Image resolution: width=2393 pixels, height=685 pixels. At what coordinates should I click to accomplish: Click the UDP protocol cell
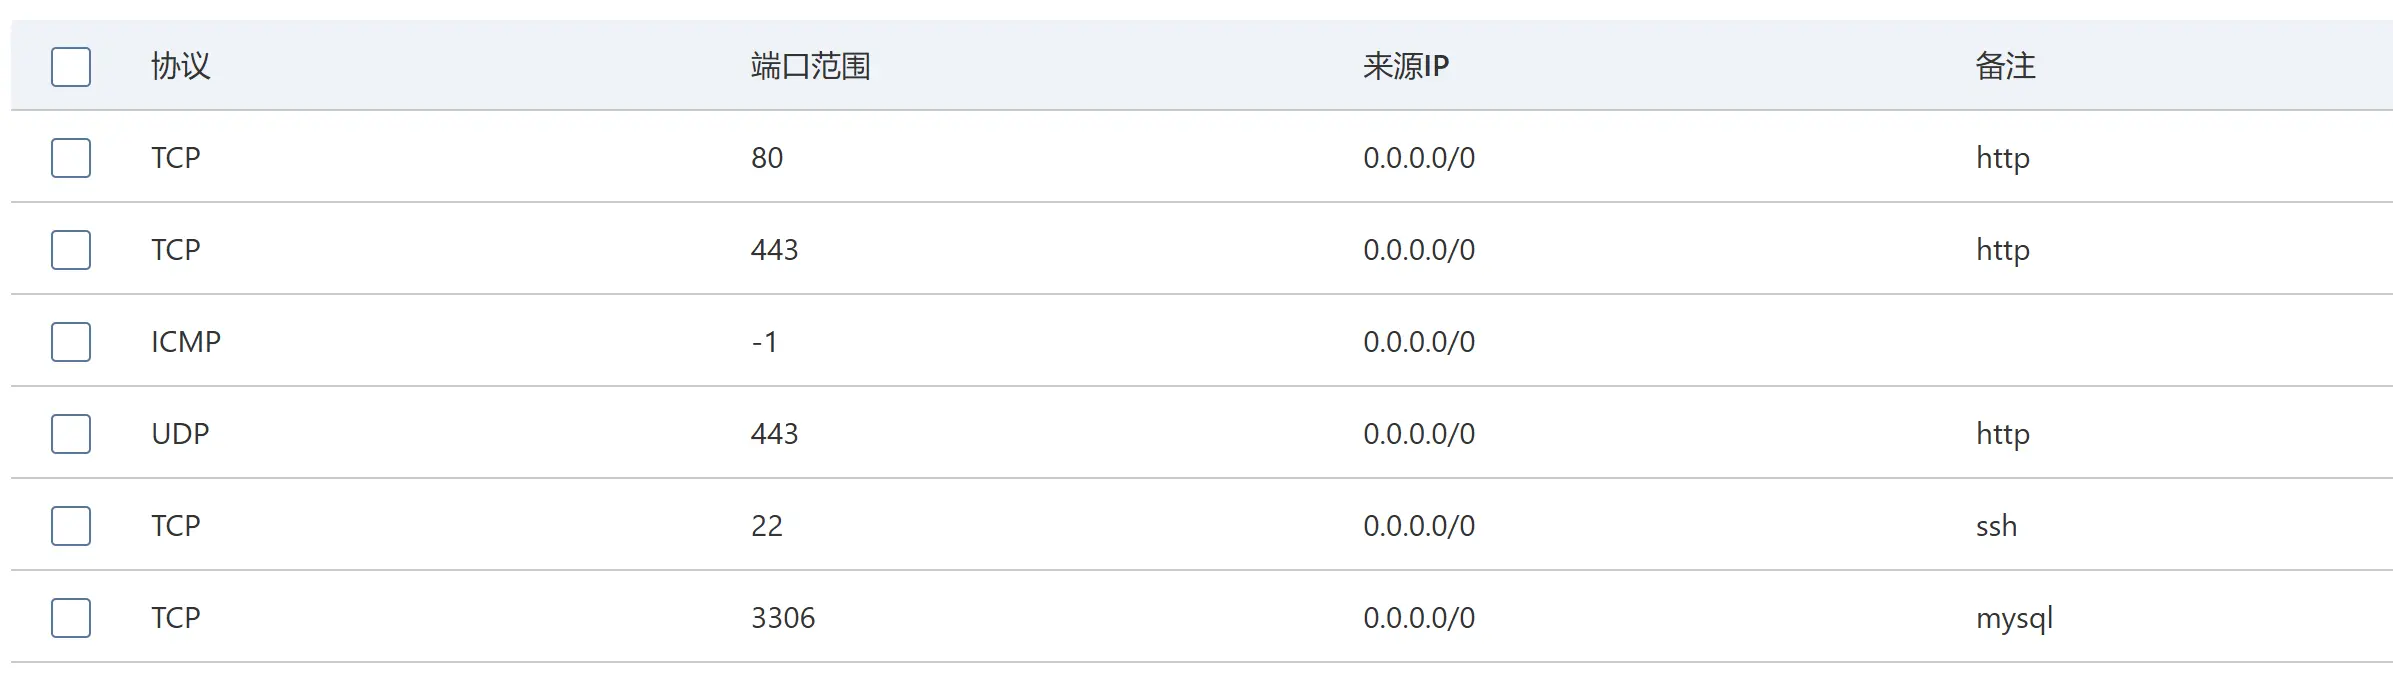[x=180, y=434]
